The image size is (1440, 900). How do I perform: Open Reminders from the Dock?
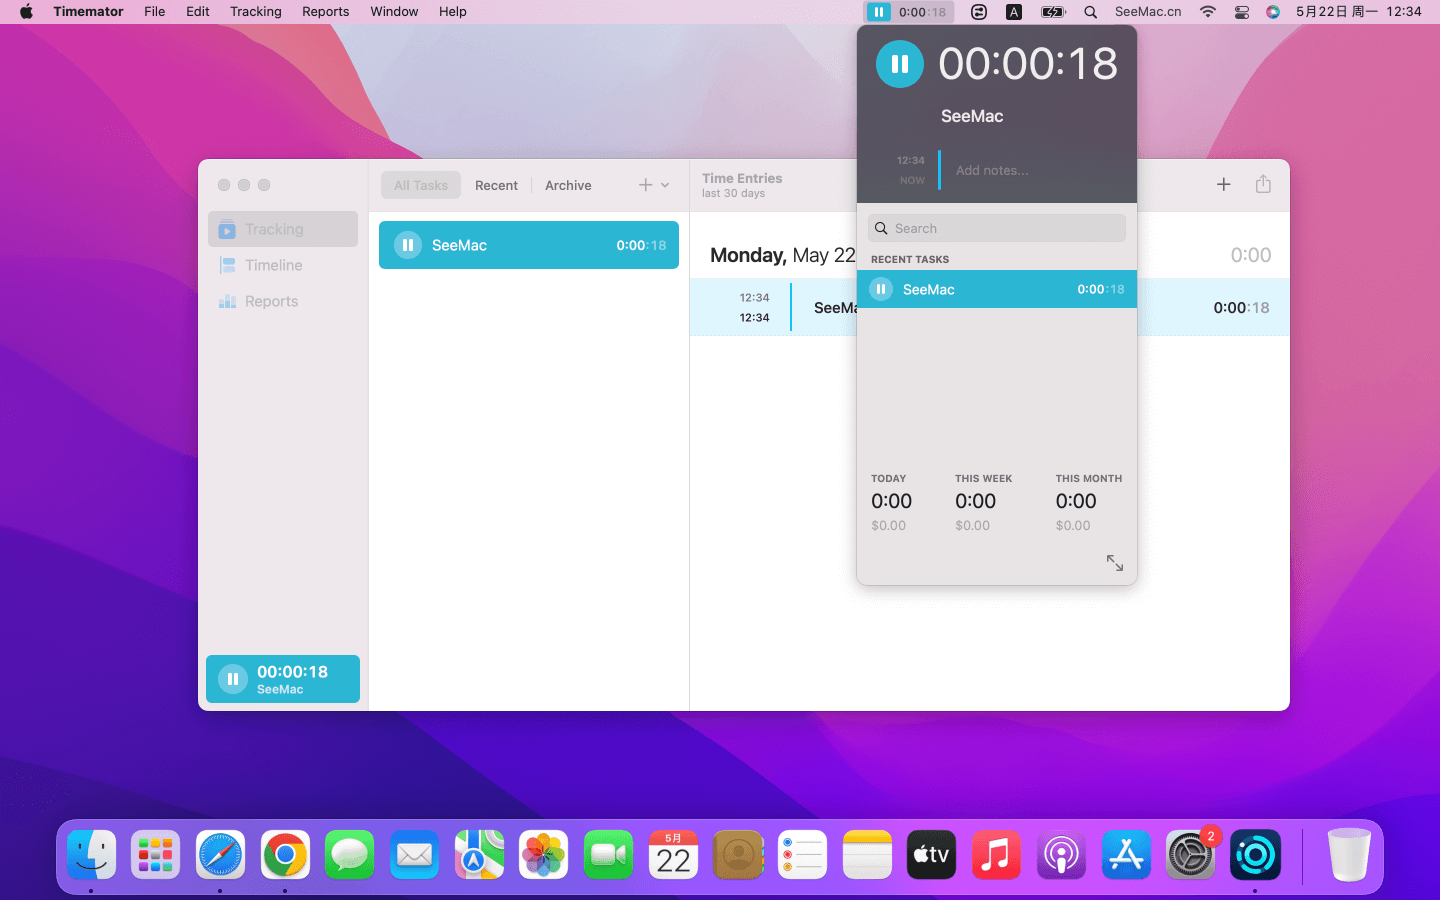(x=802, y=855)
